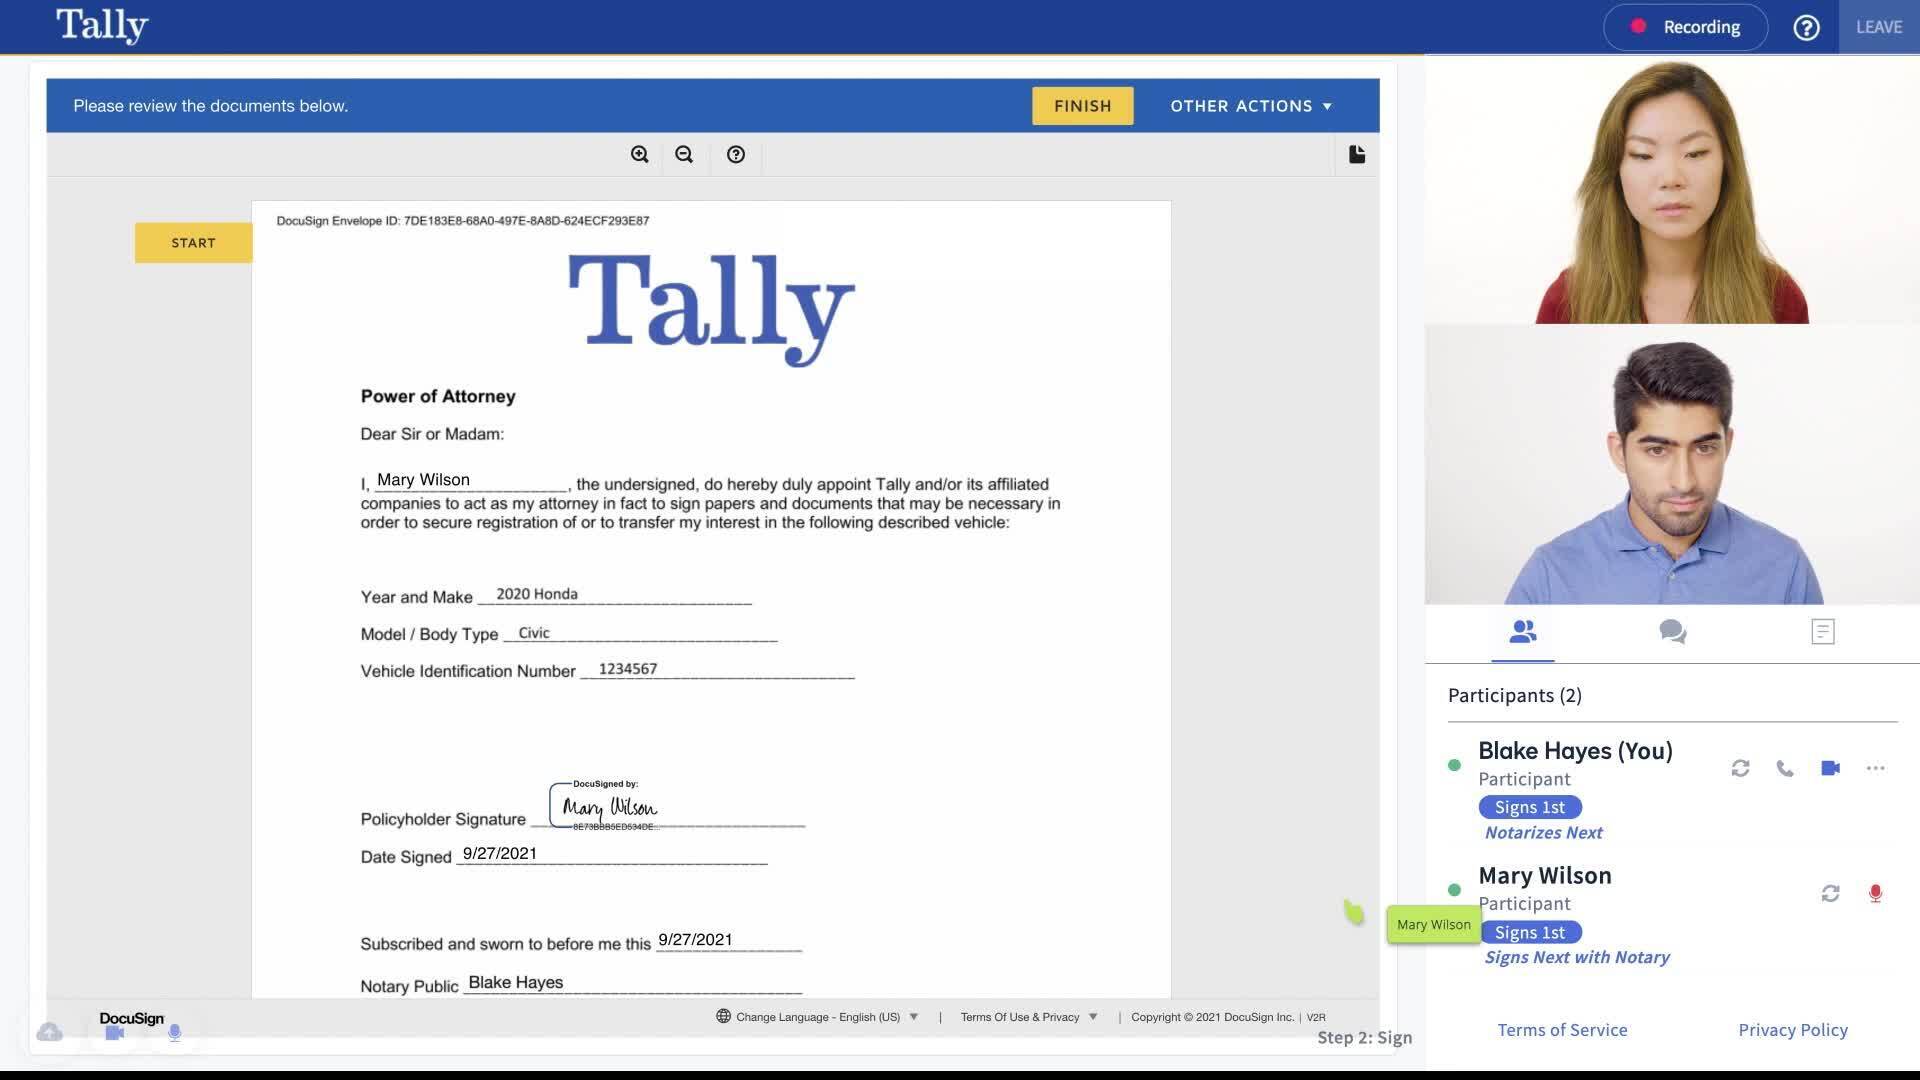Zoom in on the document

coord(639,154)
